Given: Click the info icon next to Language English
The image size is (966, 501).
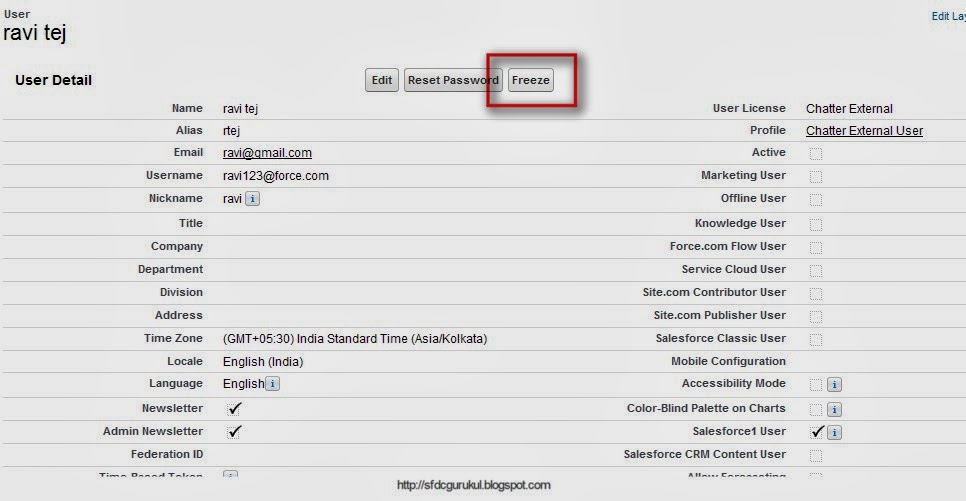Looking at the screenshot, I should pyautogui.click(x=272, y=383).
